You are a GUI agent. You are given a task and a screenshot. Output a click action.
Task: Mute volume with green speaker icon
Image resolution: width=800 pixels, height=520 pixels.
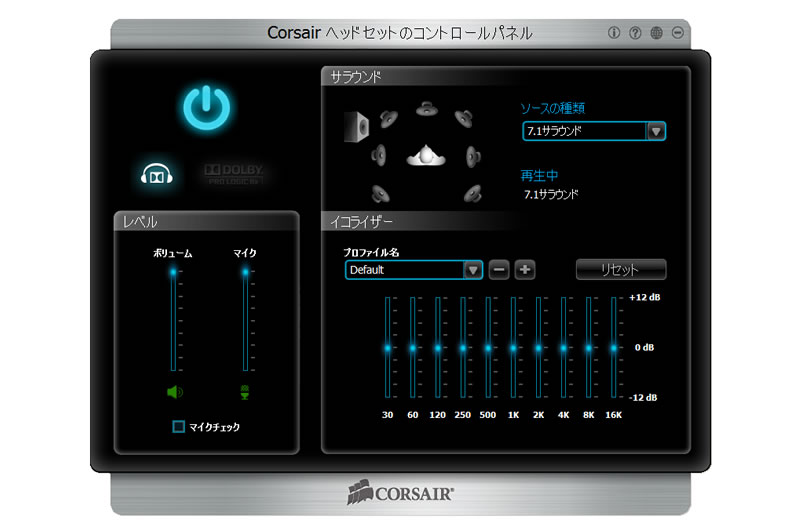point(174,392)
